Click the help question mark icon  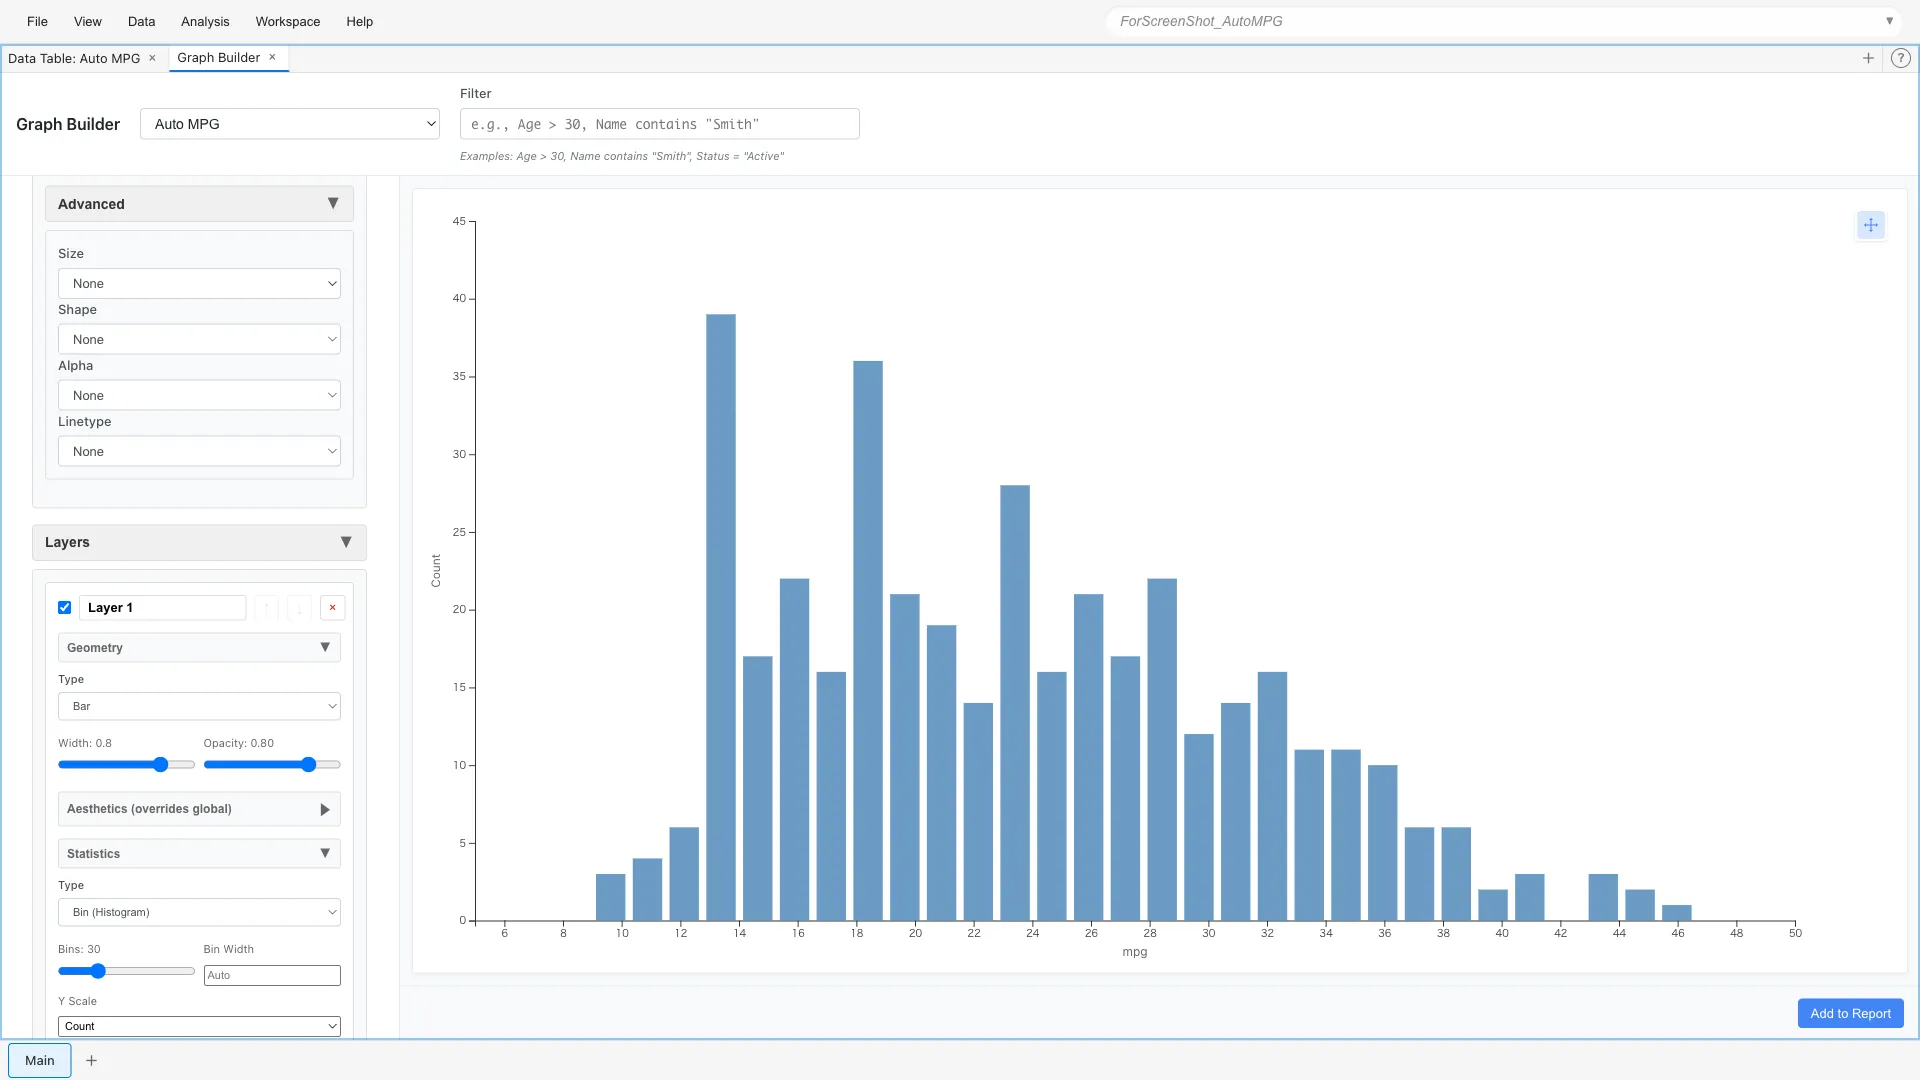[1900, 58]
